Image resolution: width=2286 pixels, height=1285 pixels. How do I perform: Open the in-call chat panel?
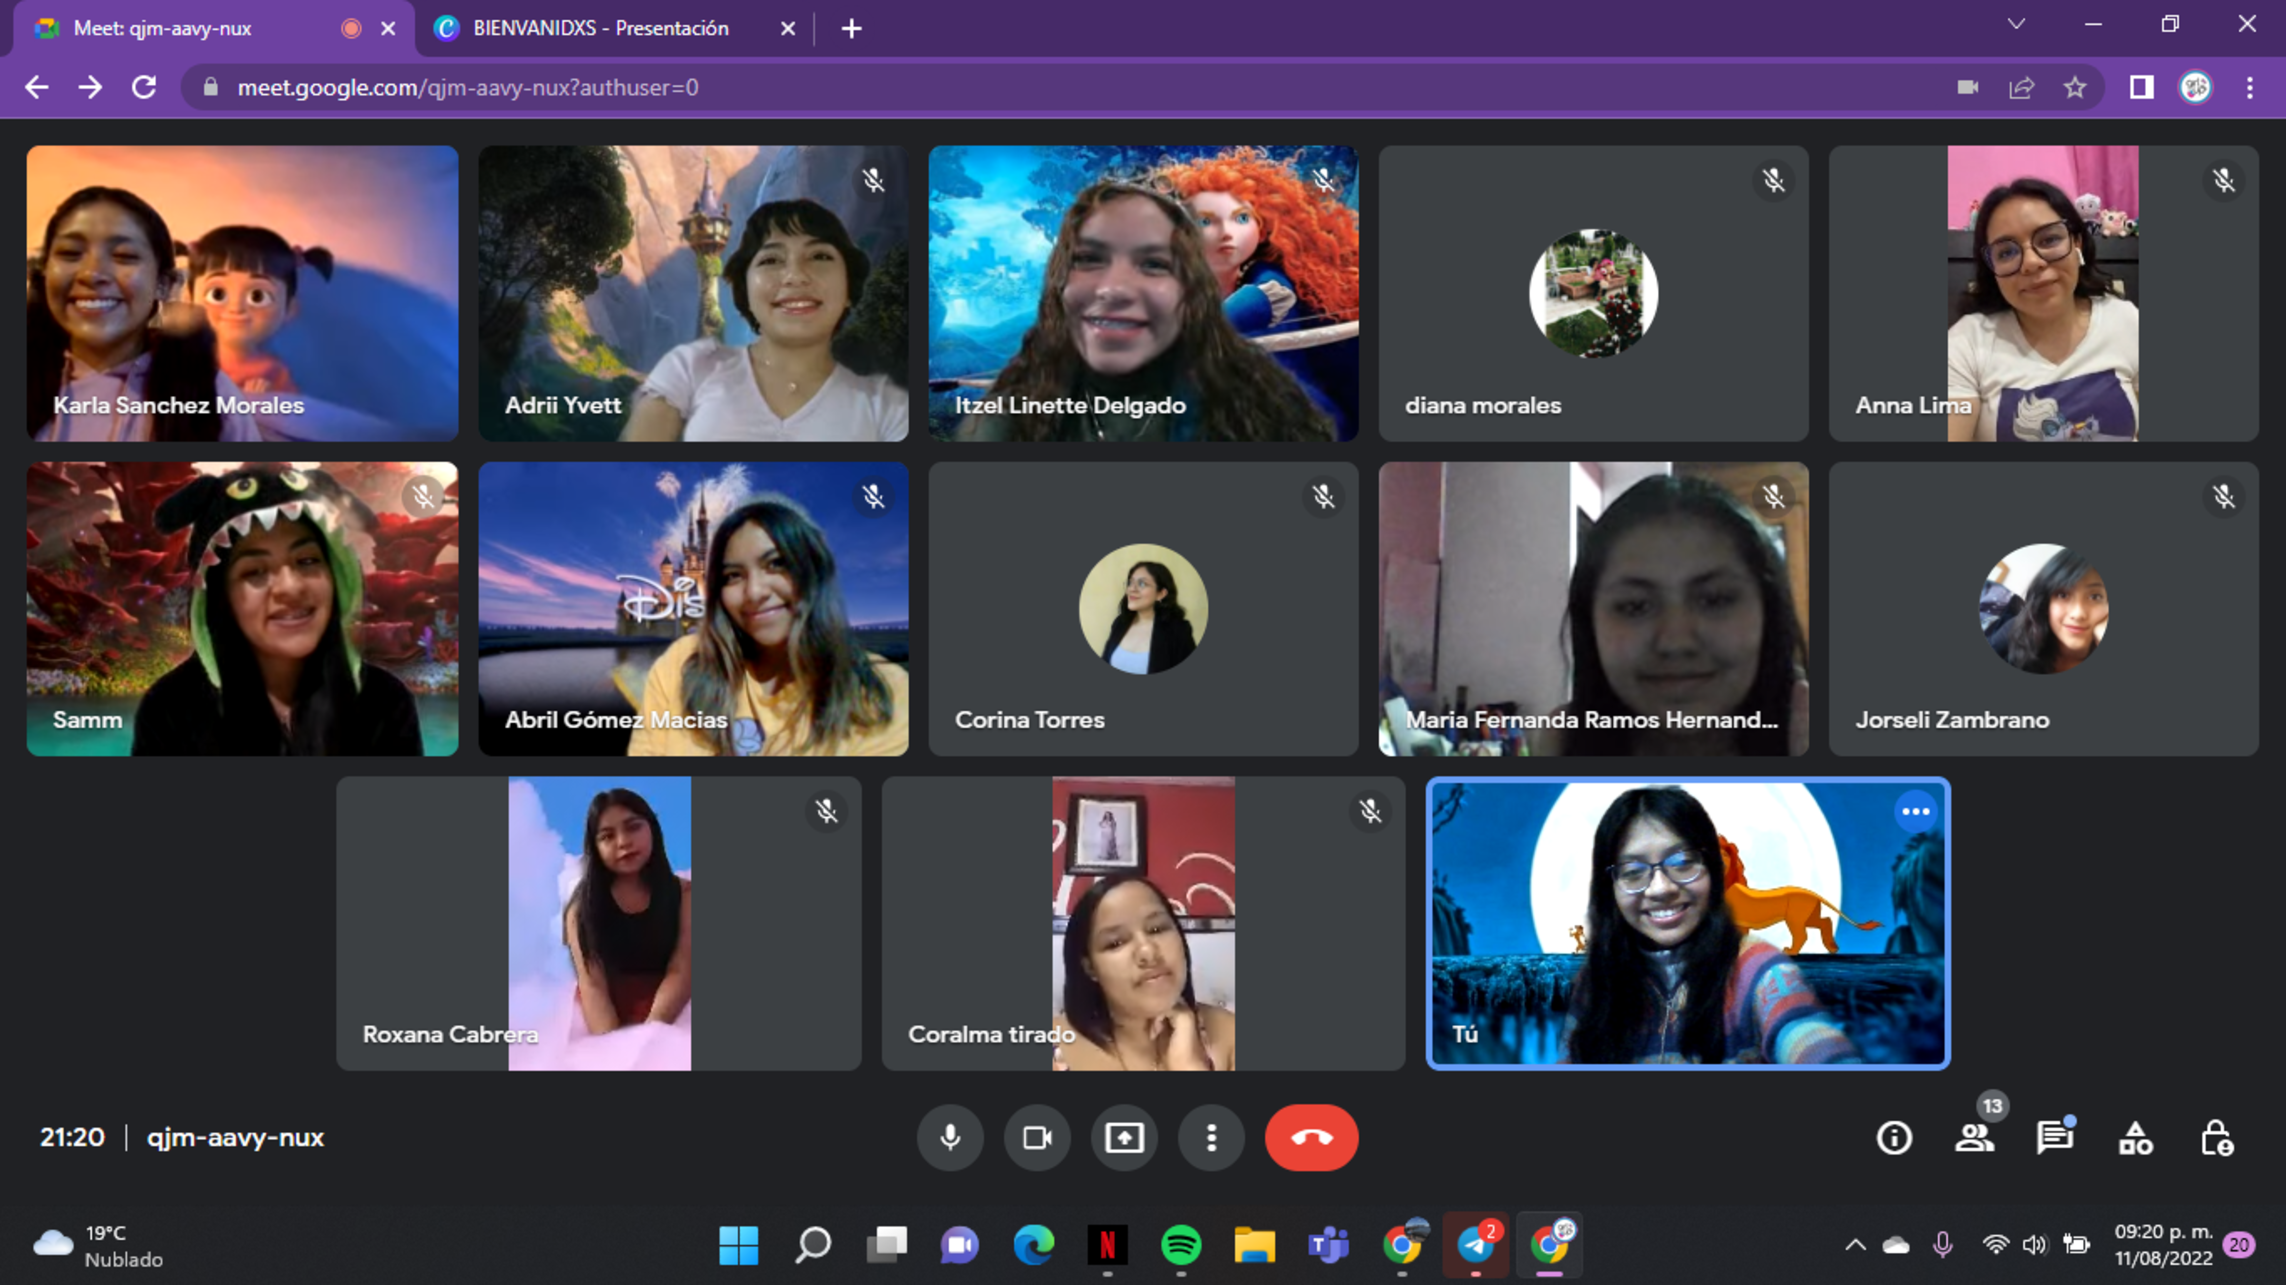coord(2054,1138)
